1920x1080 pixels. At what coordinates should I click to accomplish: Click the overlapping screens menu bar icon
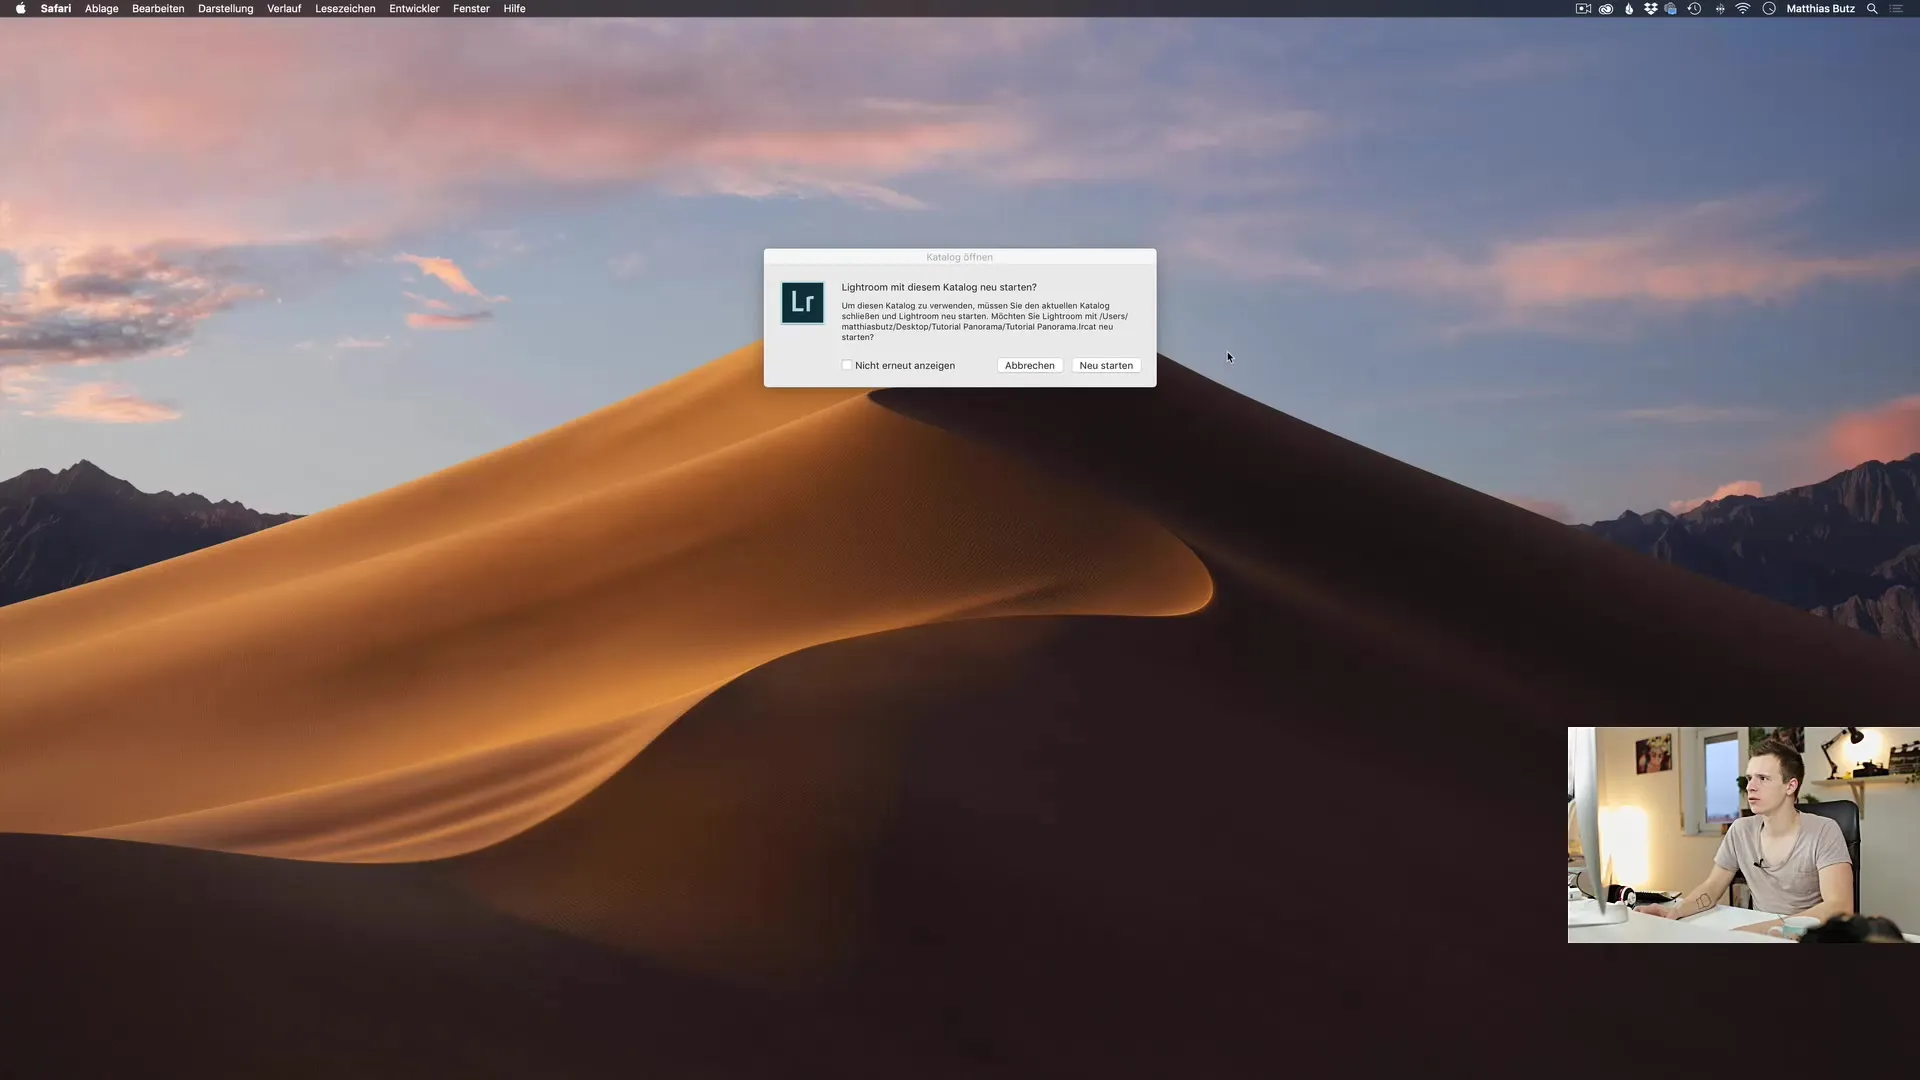(x=1671, y=9)
